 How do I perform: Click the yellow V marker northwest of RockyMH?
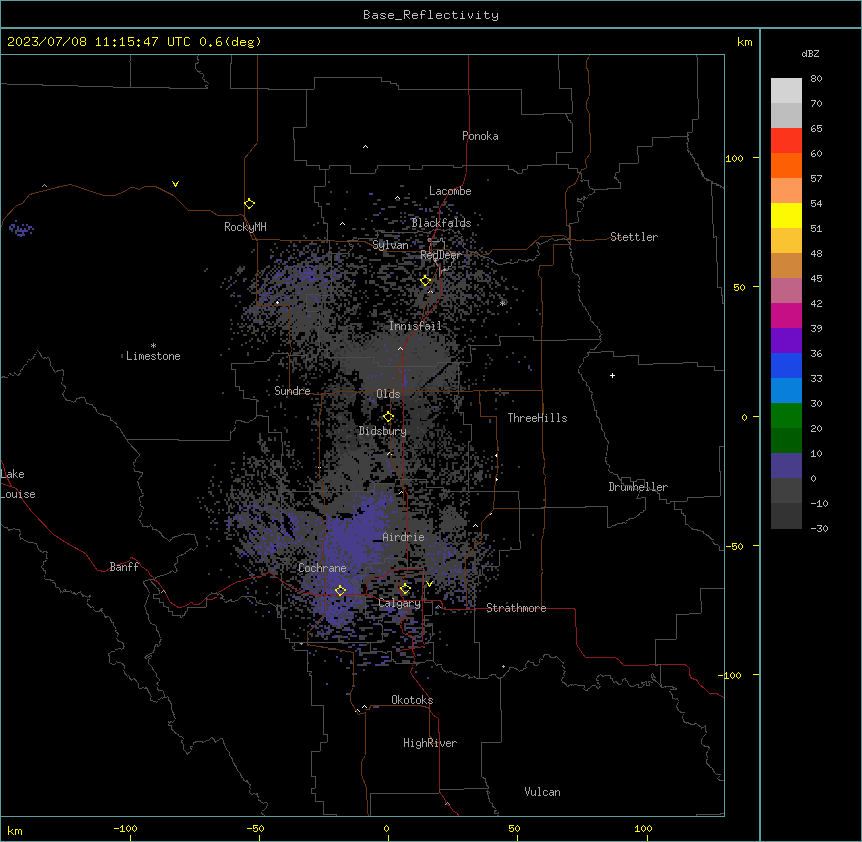click(175, 184)
